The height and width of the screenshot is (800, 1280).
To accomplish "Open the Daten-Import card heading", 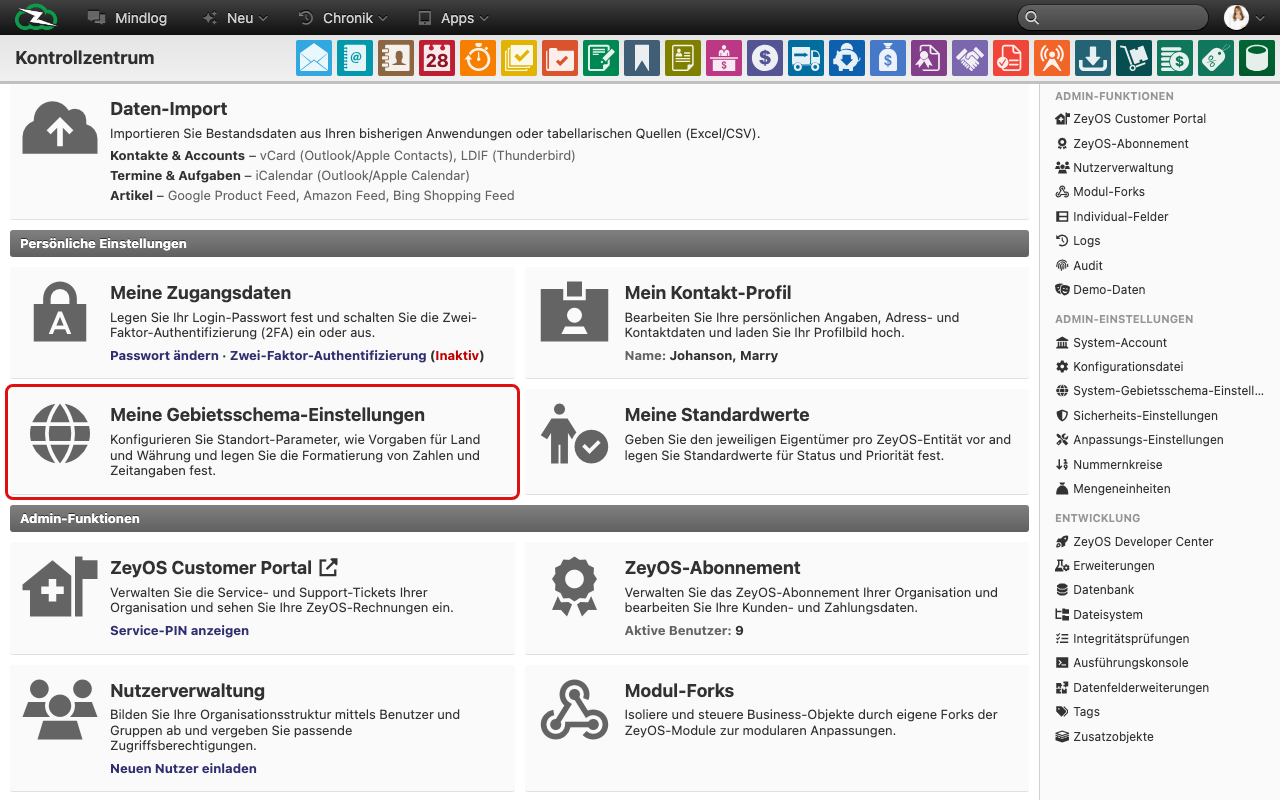I will click(x=169, y=109).
